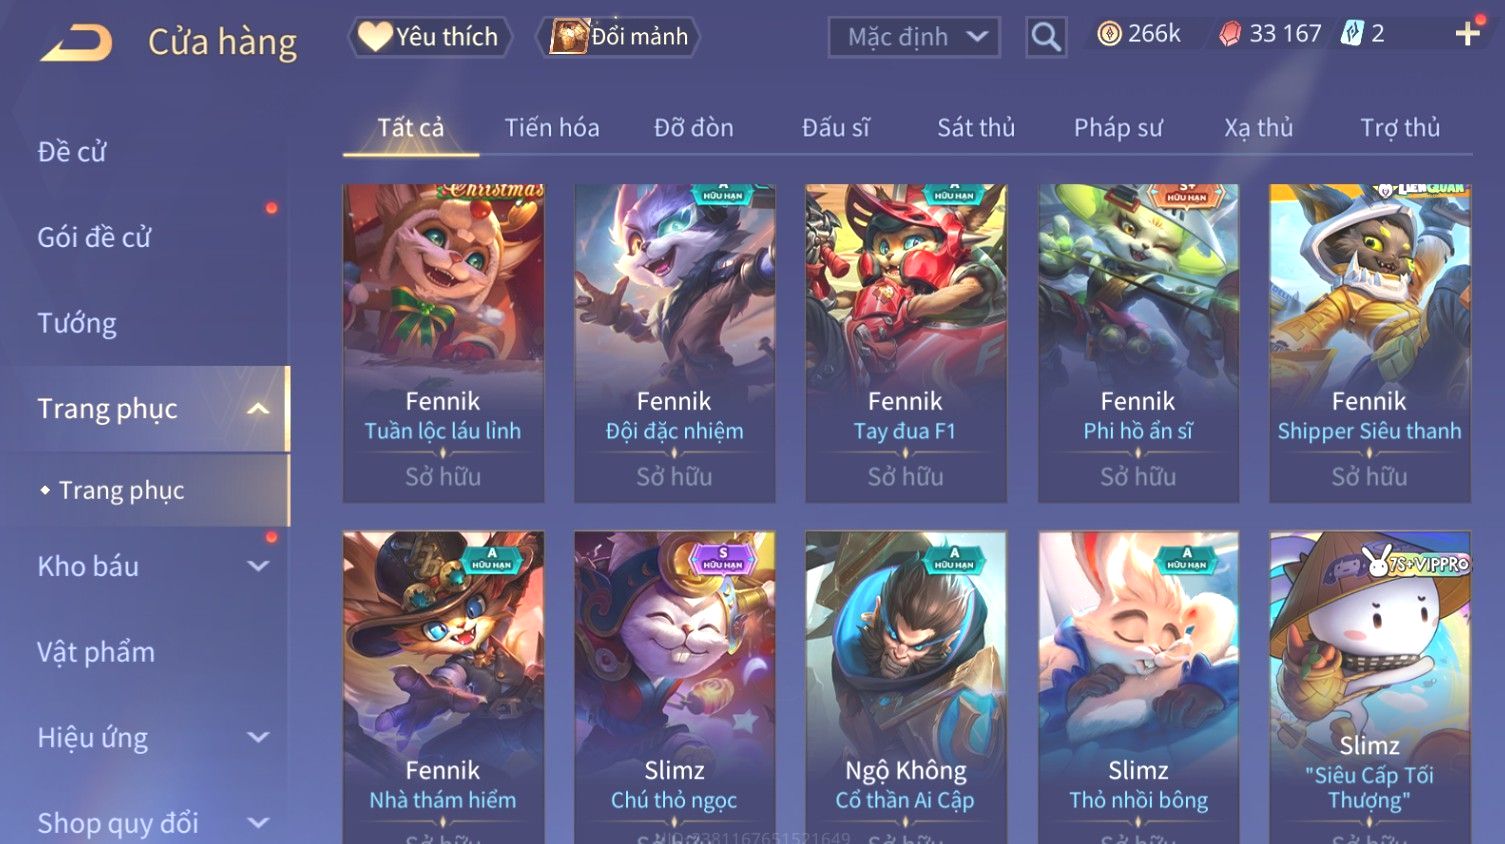Screen dimensions: 1505x844
Task: Expand the Kho báu sidebar section
Action: pos(258,566)
